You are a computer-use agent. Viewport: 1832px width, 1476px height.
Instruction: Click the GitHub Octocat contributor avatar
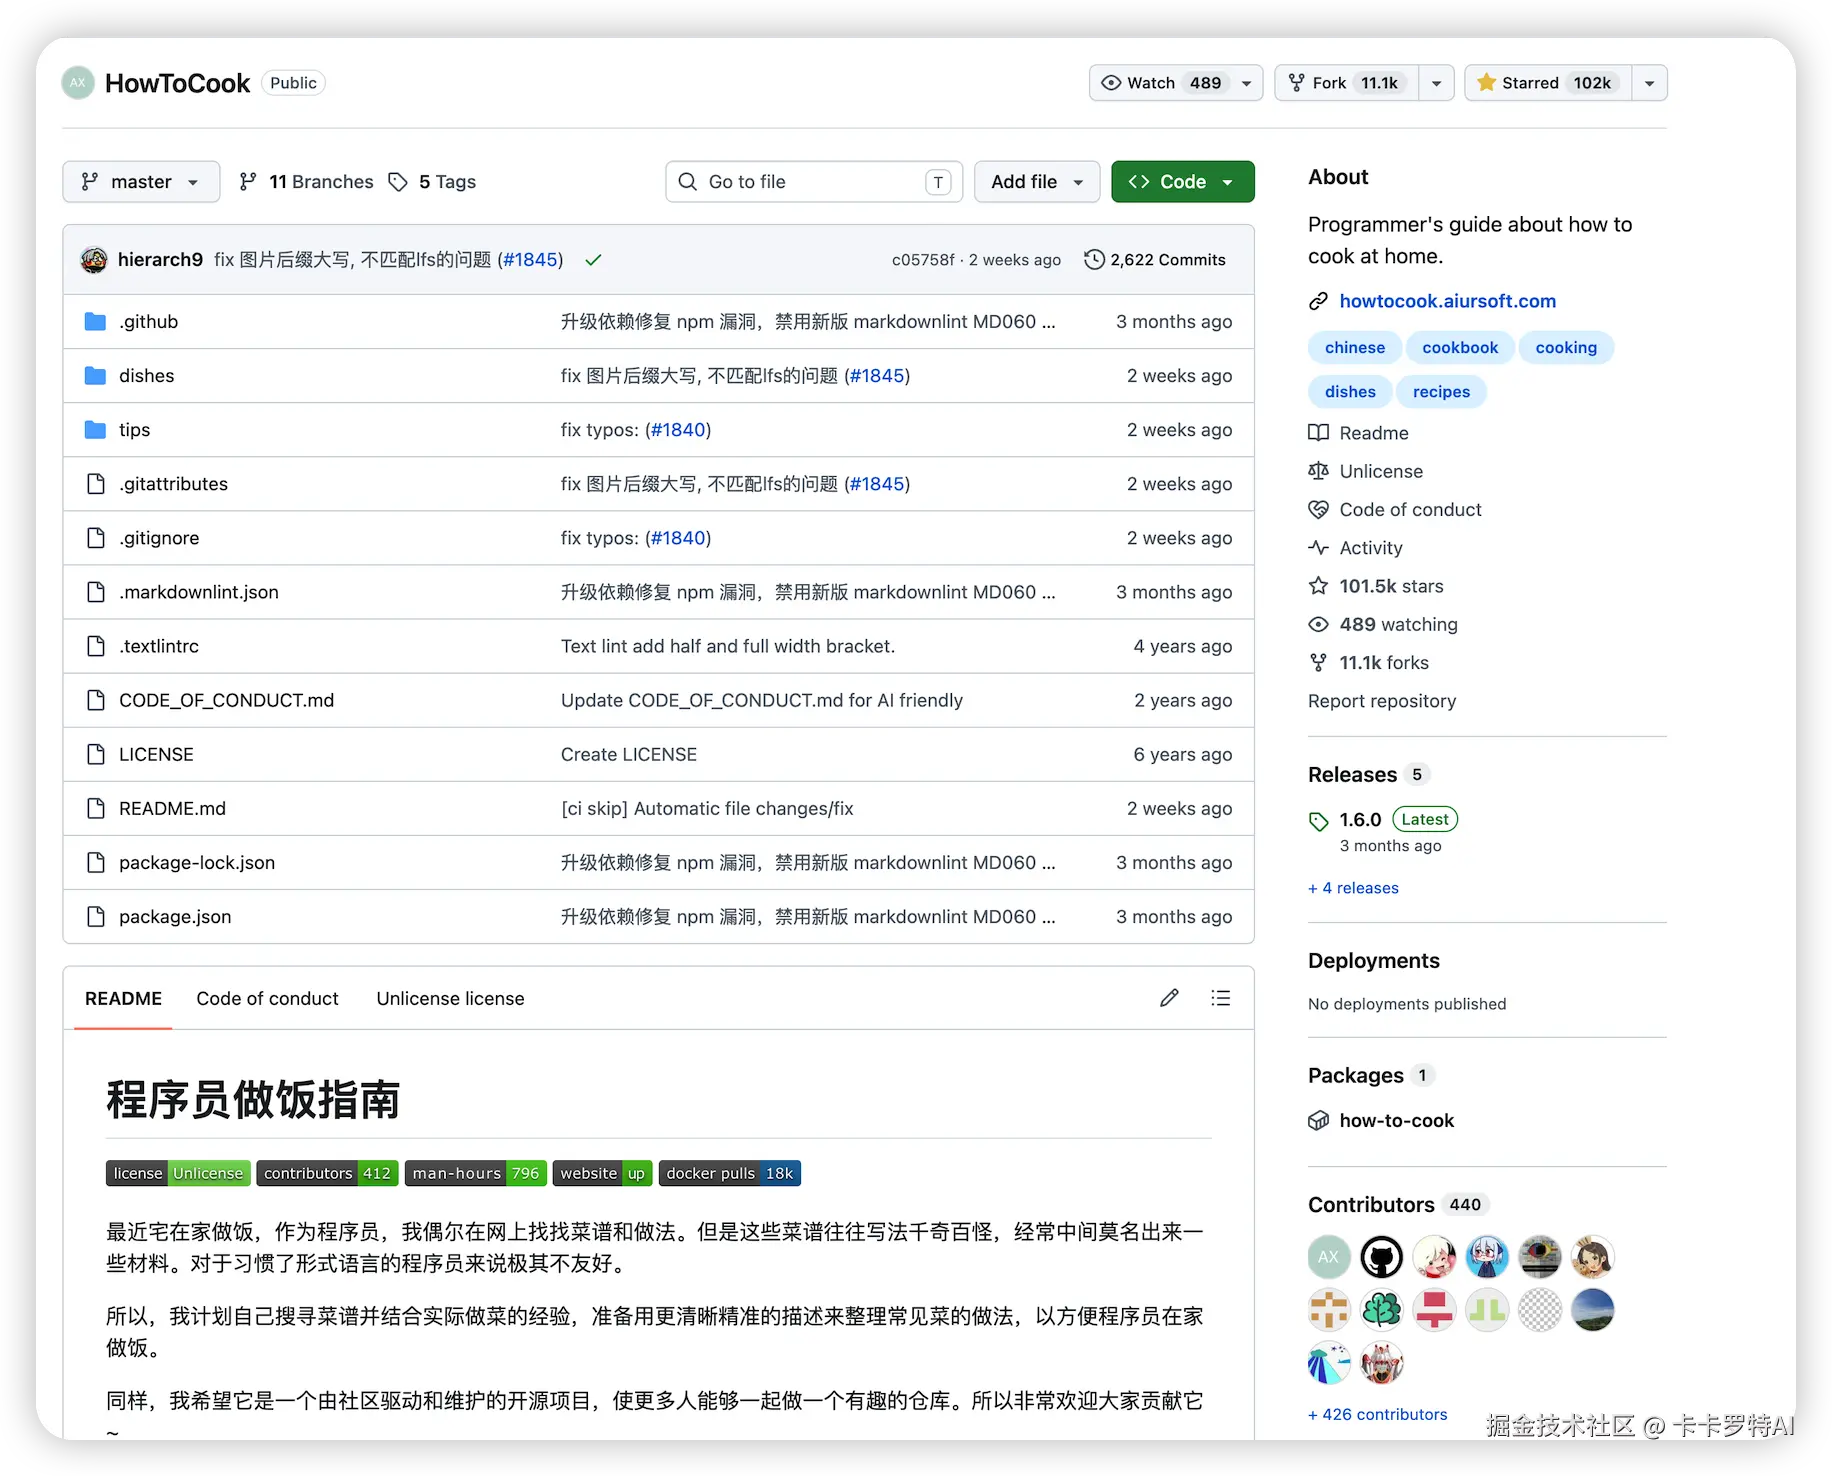[x=1381, y=1257]
